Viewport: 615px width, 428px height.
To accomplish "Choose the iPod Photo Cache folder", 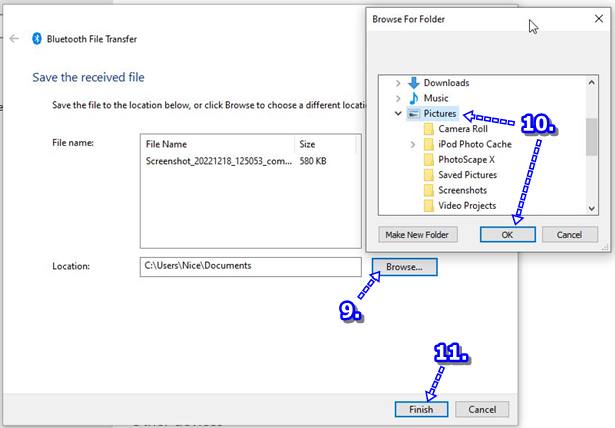I will (x=475, y=144).
